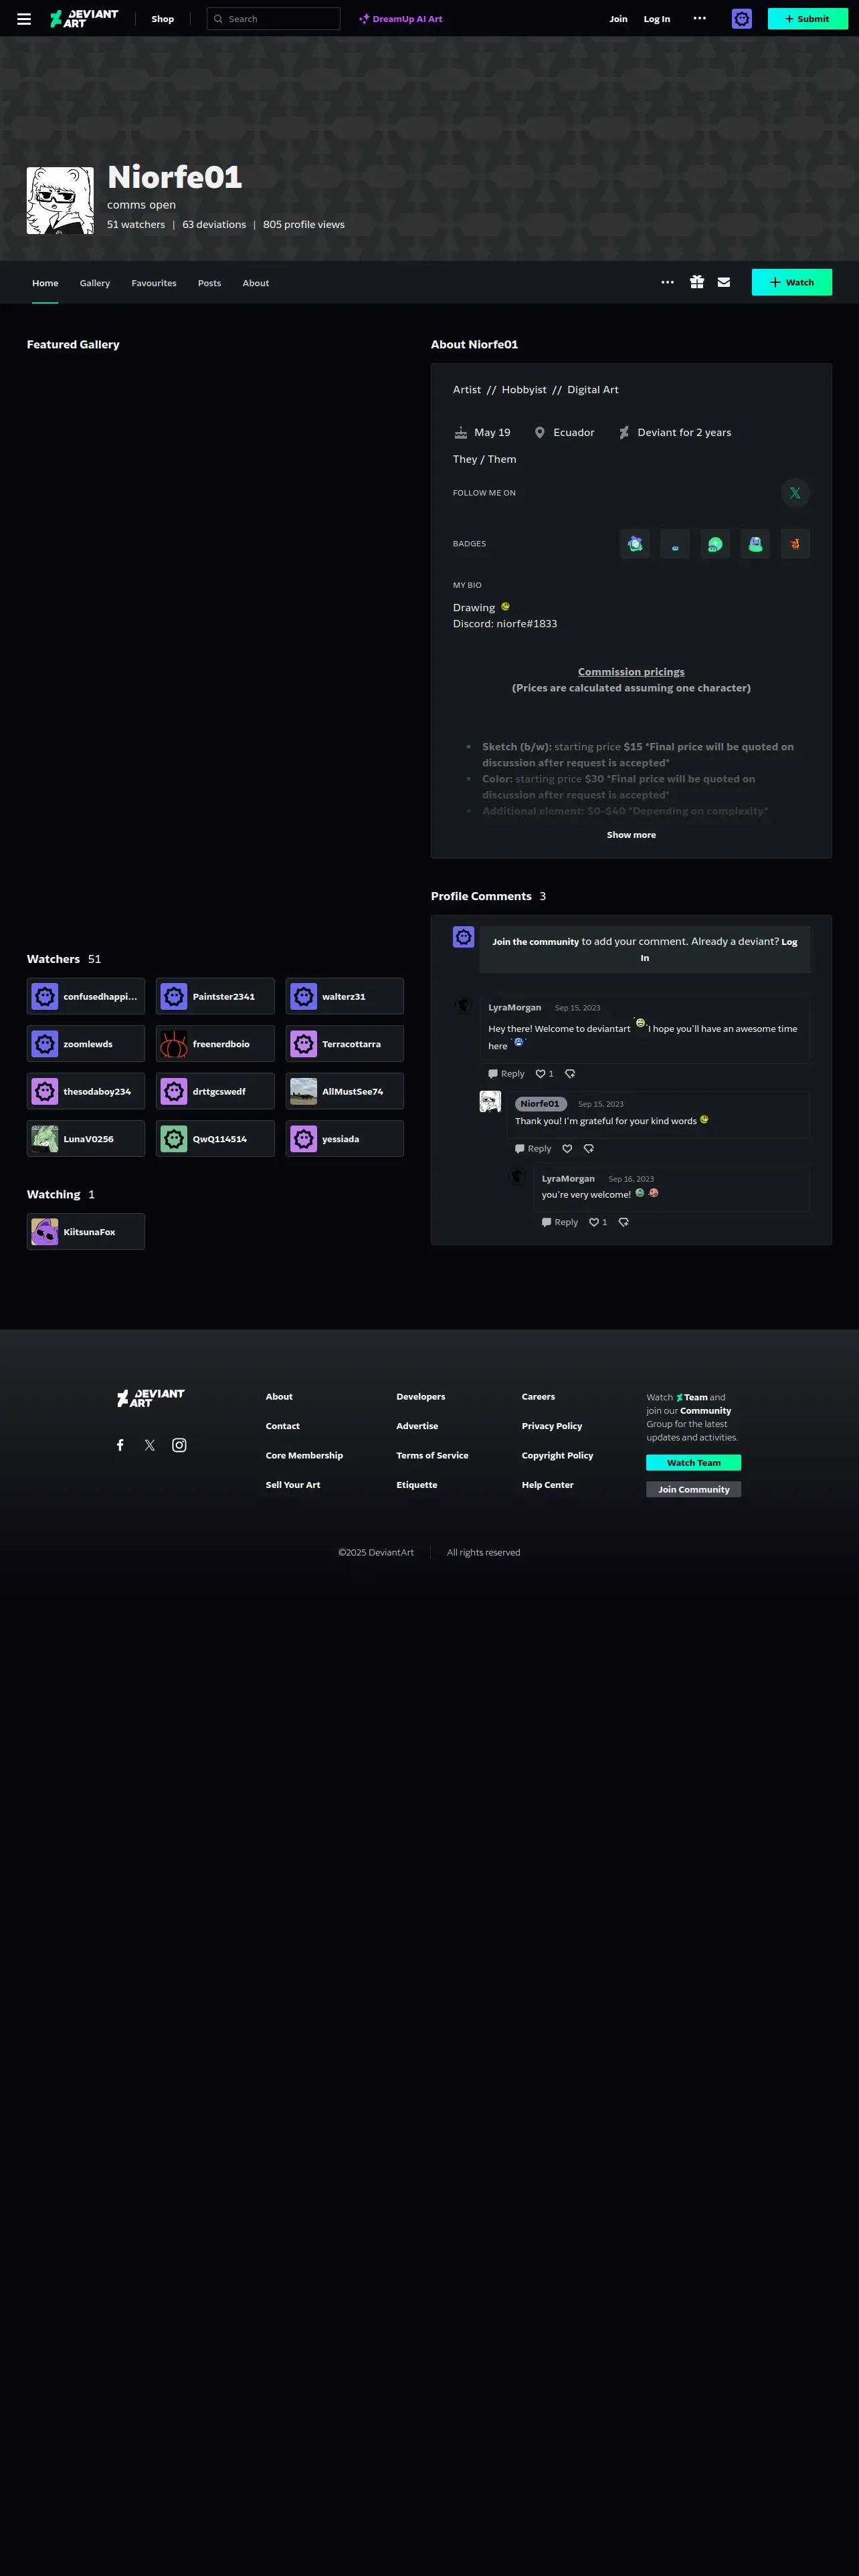Open the Instagram icon in footer
859x2576 pixels.
(179, 1445)
